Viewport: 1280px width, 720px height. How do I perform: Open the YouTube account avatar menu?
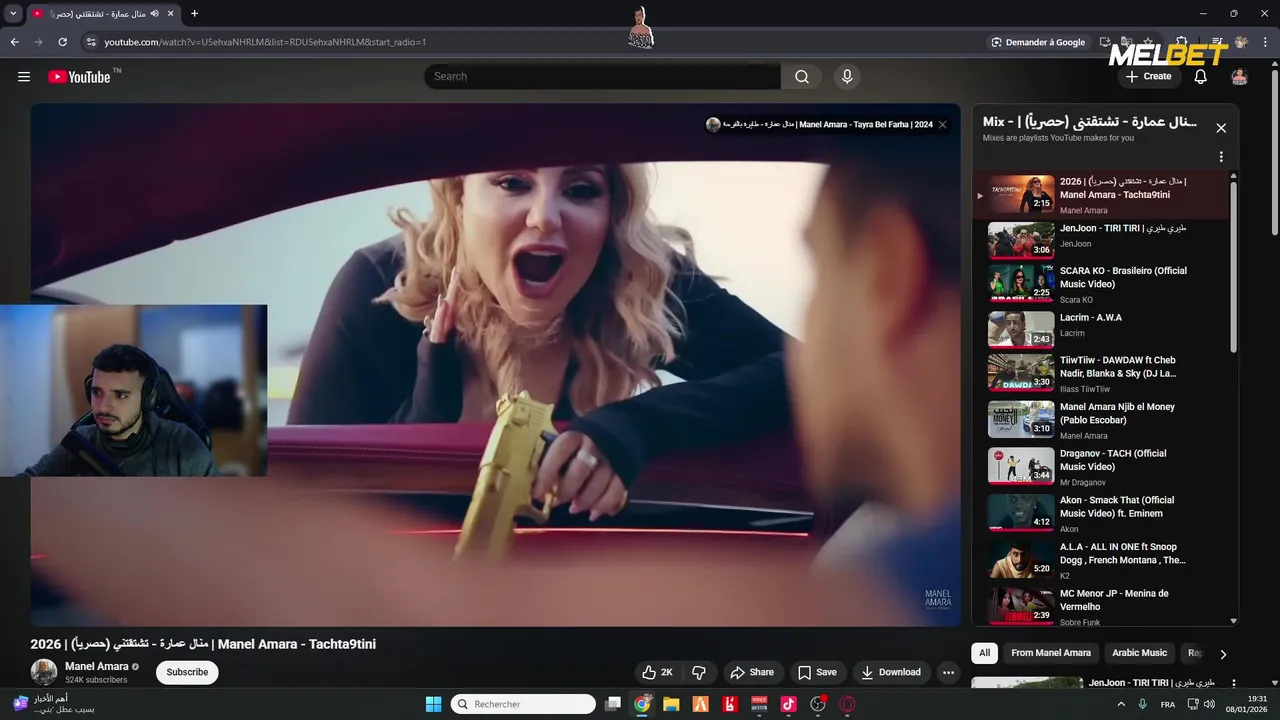point(1239,77)
